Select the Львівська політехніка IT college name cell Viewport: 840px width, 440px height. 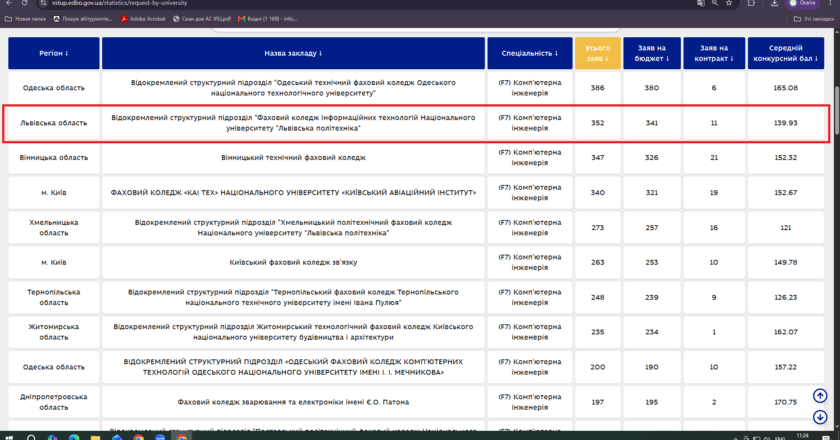(x=293, y=123)
